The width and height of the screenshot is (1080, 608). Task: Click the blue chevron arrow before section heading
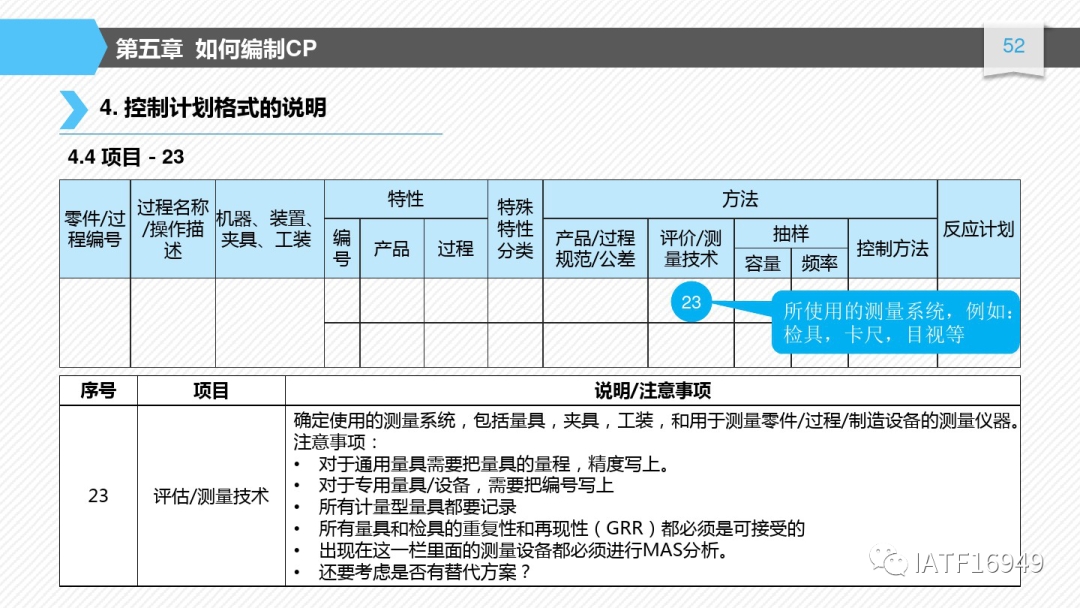pyautogui.click(x=74, y=109)
